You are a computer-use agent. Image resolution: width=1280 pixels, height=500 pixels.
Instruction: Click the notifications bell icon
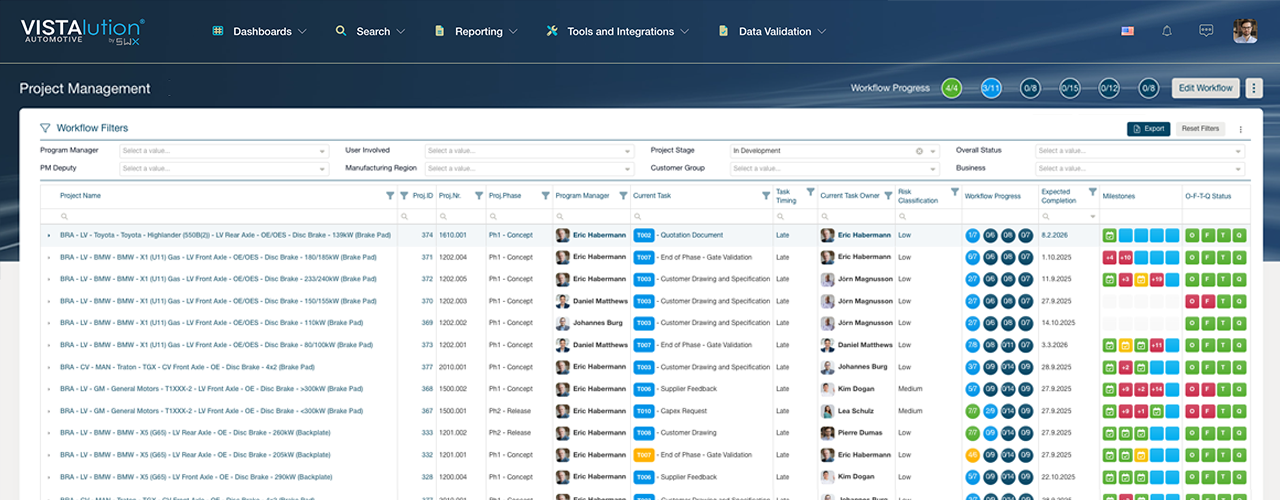pyautogui.click(x=1166, y=31)
